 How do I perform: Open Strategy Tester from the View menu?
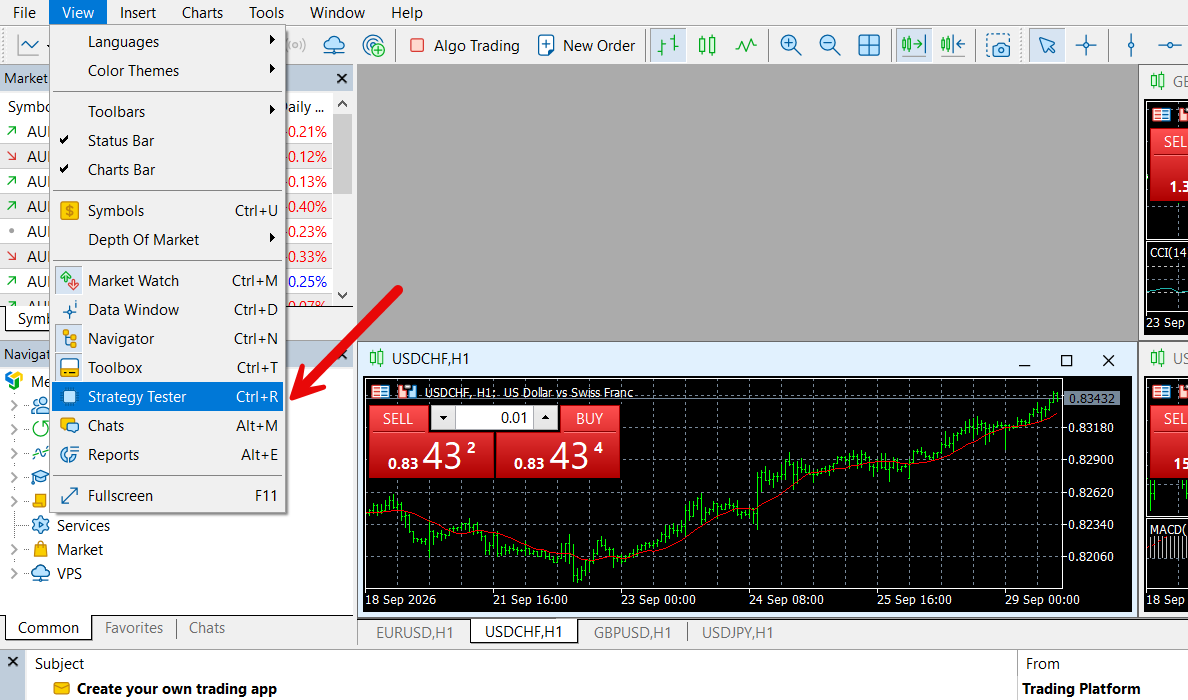168,397
